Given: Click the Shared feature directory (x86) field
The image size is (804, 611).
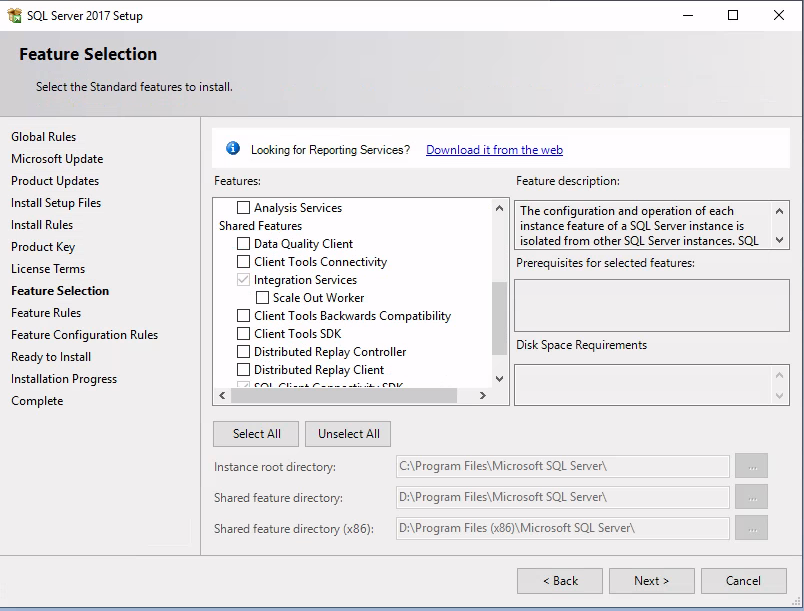Looking at the screenshot, I should pos(562,528).
